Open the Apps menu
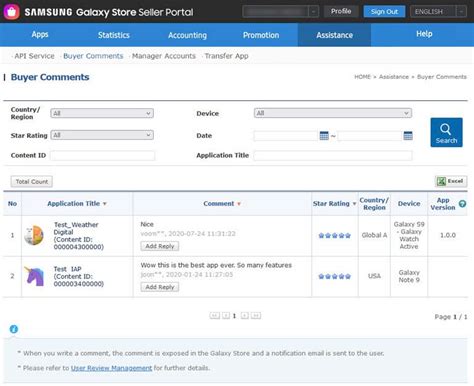This screenshot has width=474, height=386. (x=40, y=35)
